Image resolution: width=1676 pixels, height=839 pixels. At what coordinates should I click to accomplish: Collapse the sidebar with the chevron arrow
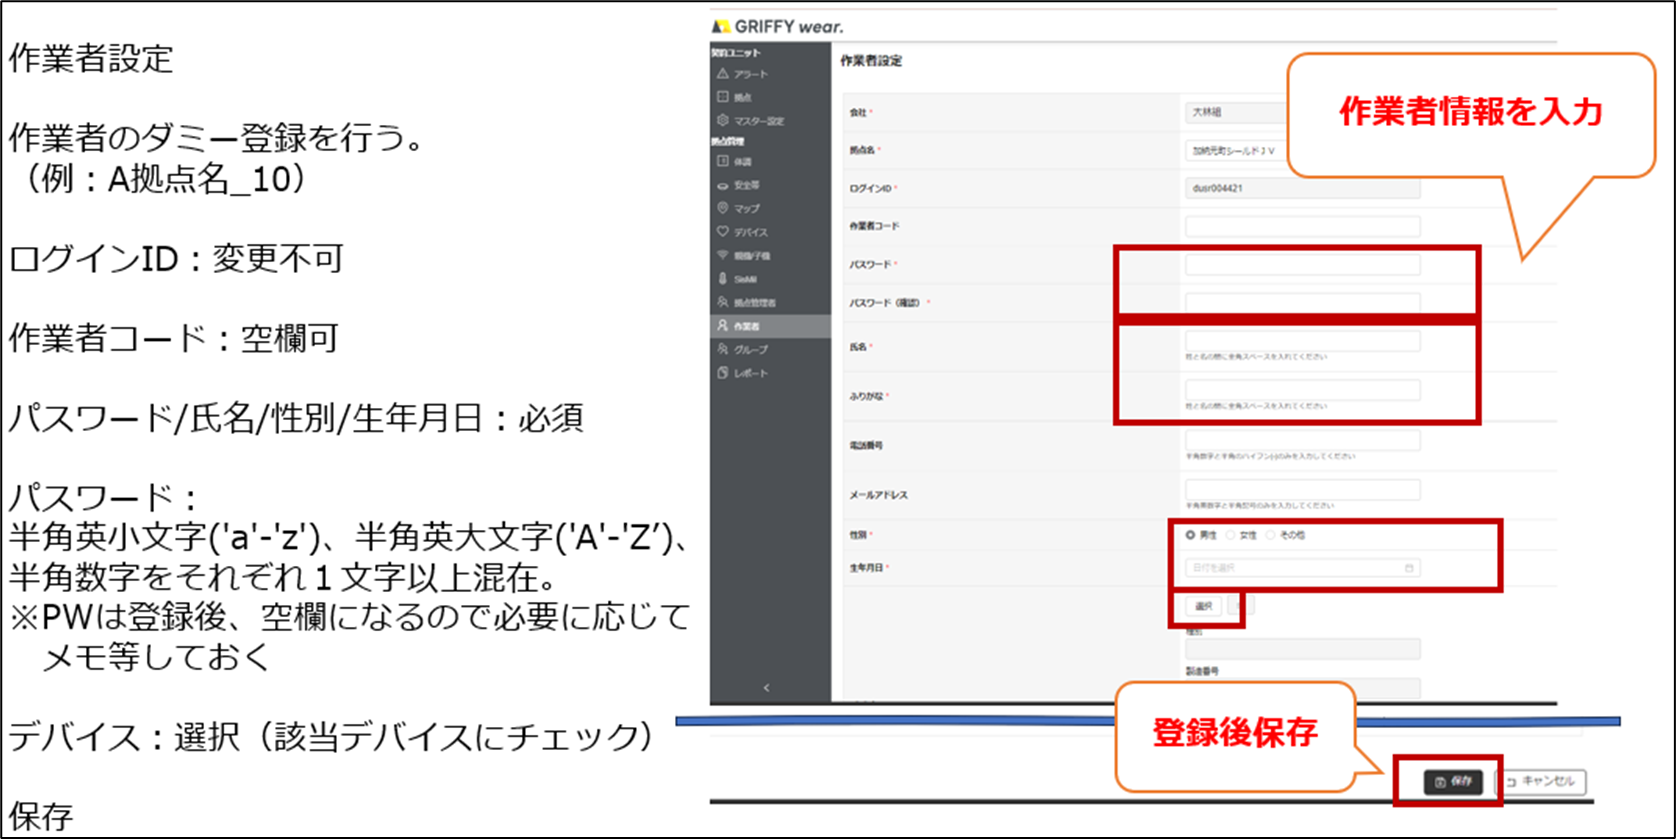point(767,688)
